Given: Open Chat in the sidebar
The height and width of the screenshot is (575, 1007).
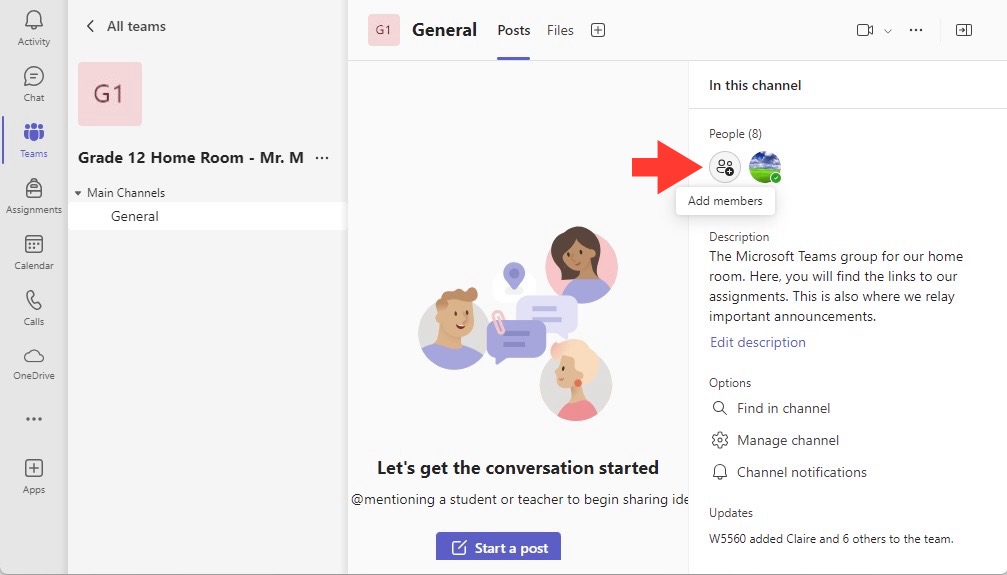Looking at the screenshot, I should [x=33, y=77].
